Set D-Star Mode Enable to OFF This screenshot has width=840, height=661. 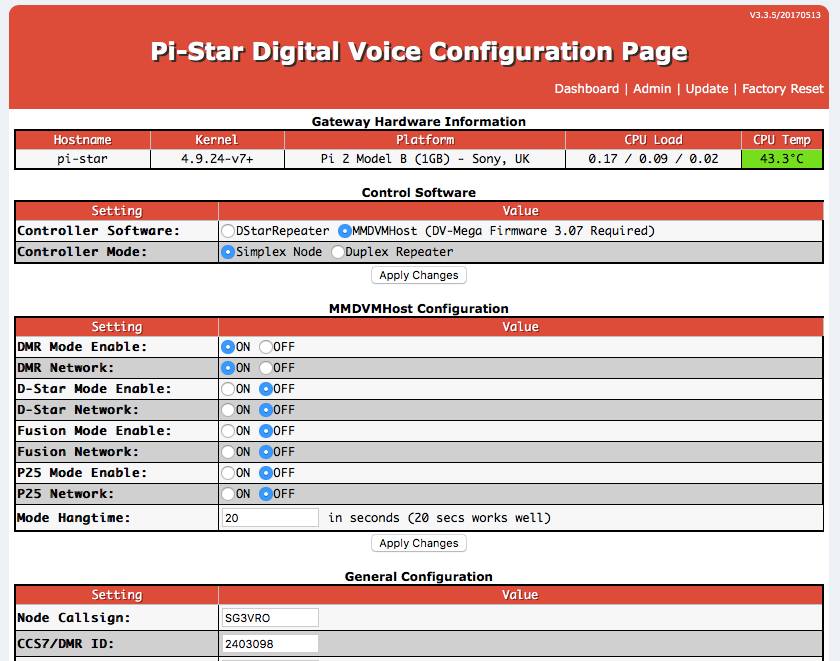(266, 389)
